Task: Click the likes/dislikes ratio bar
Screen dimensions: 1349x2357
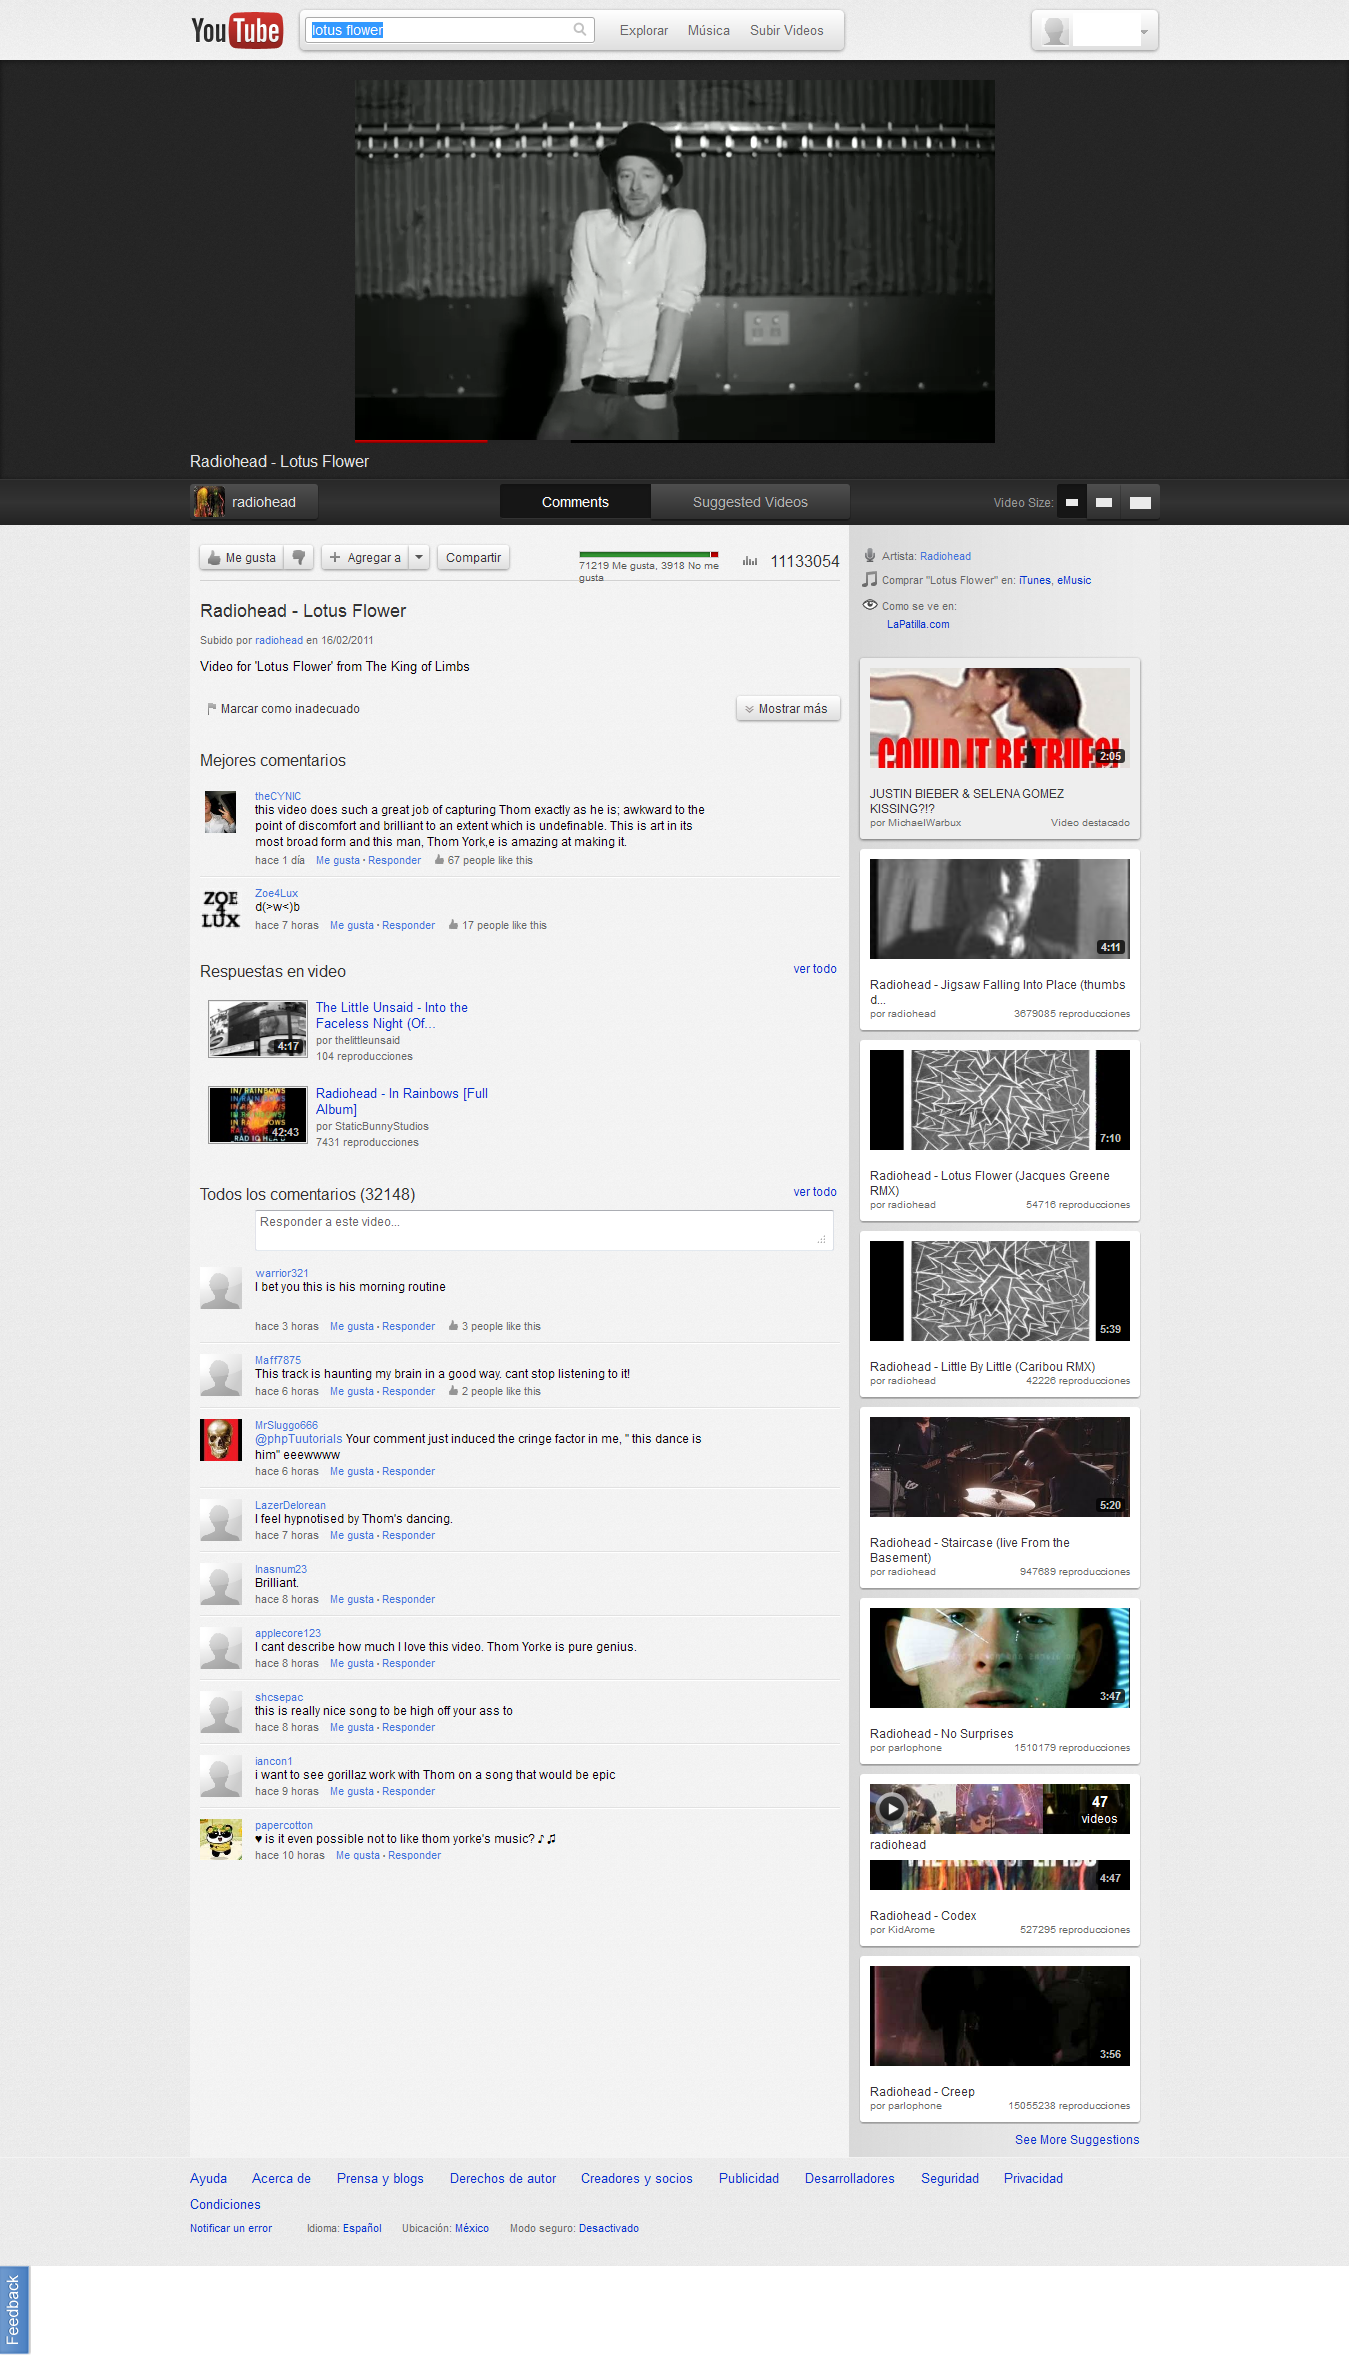Action: click(648, 554)
